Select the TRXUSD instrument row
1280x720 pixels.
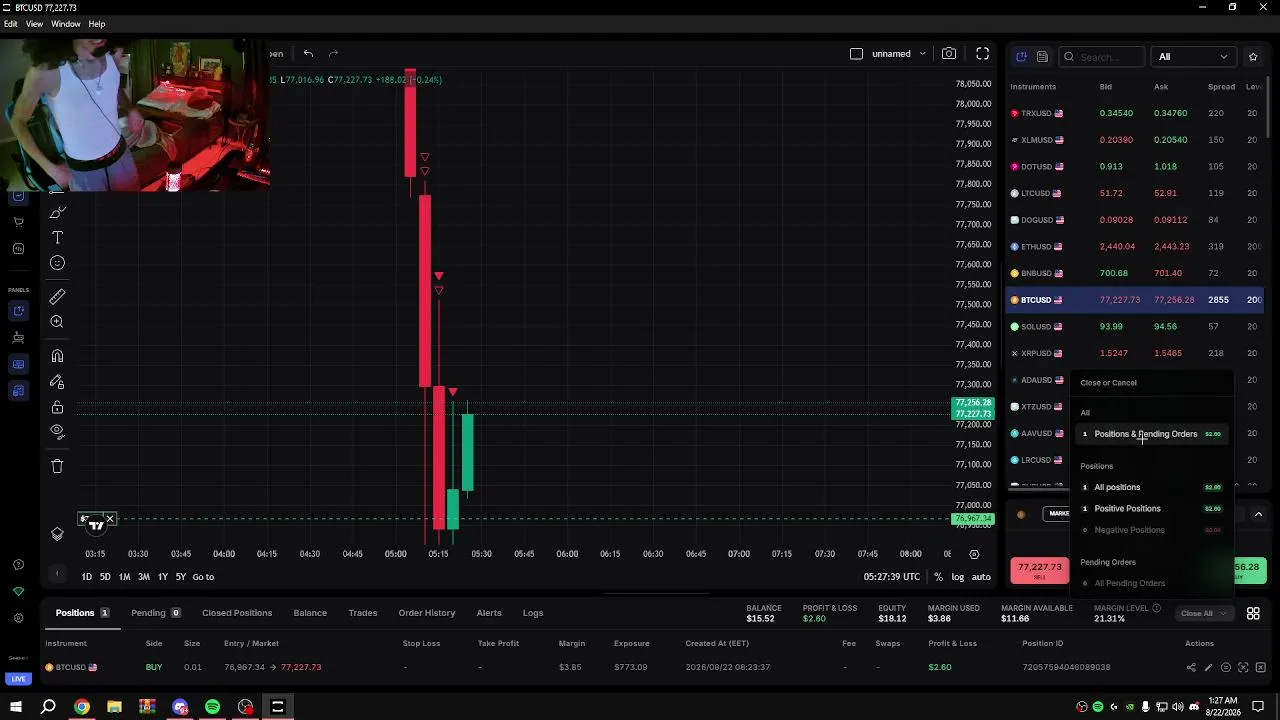(x=1135, y=113)
